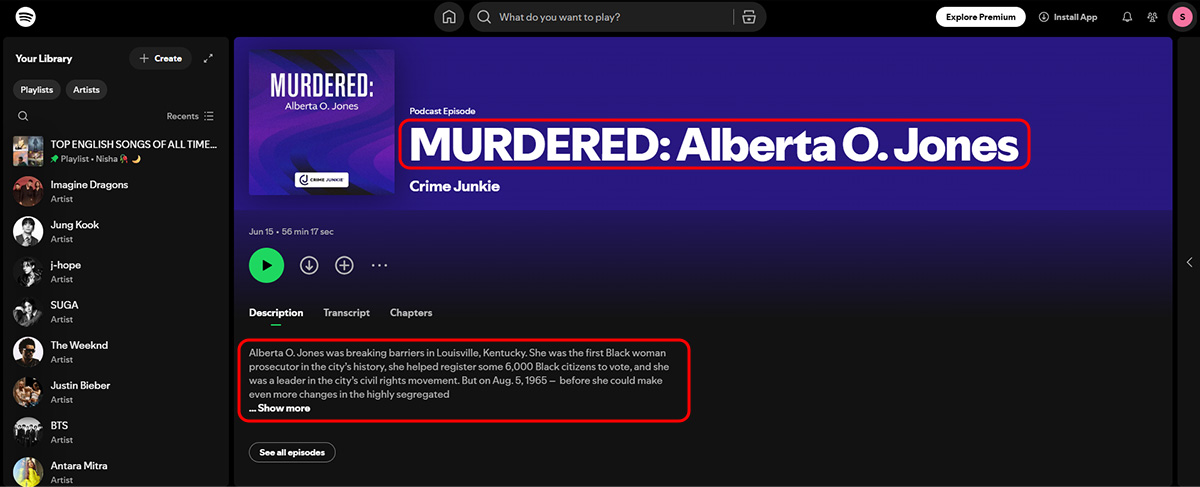Expand Your Library with the arrows icon

click(x=208, y=58)
